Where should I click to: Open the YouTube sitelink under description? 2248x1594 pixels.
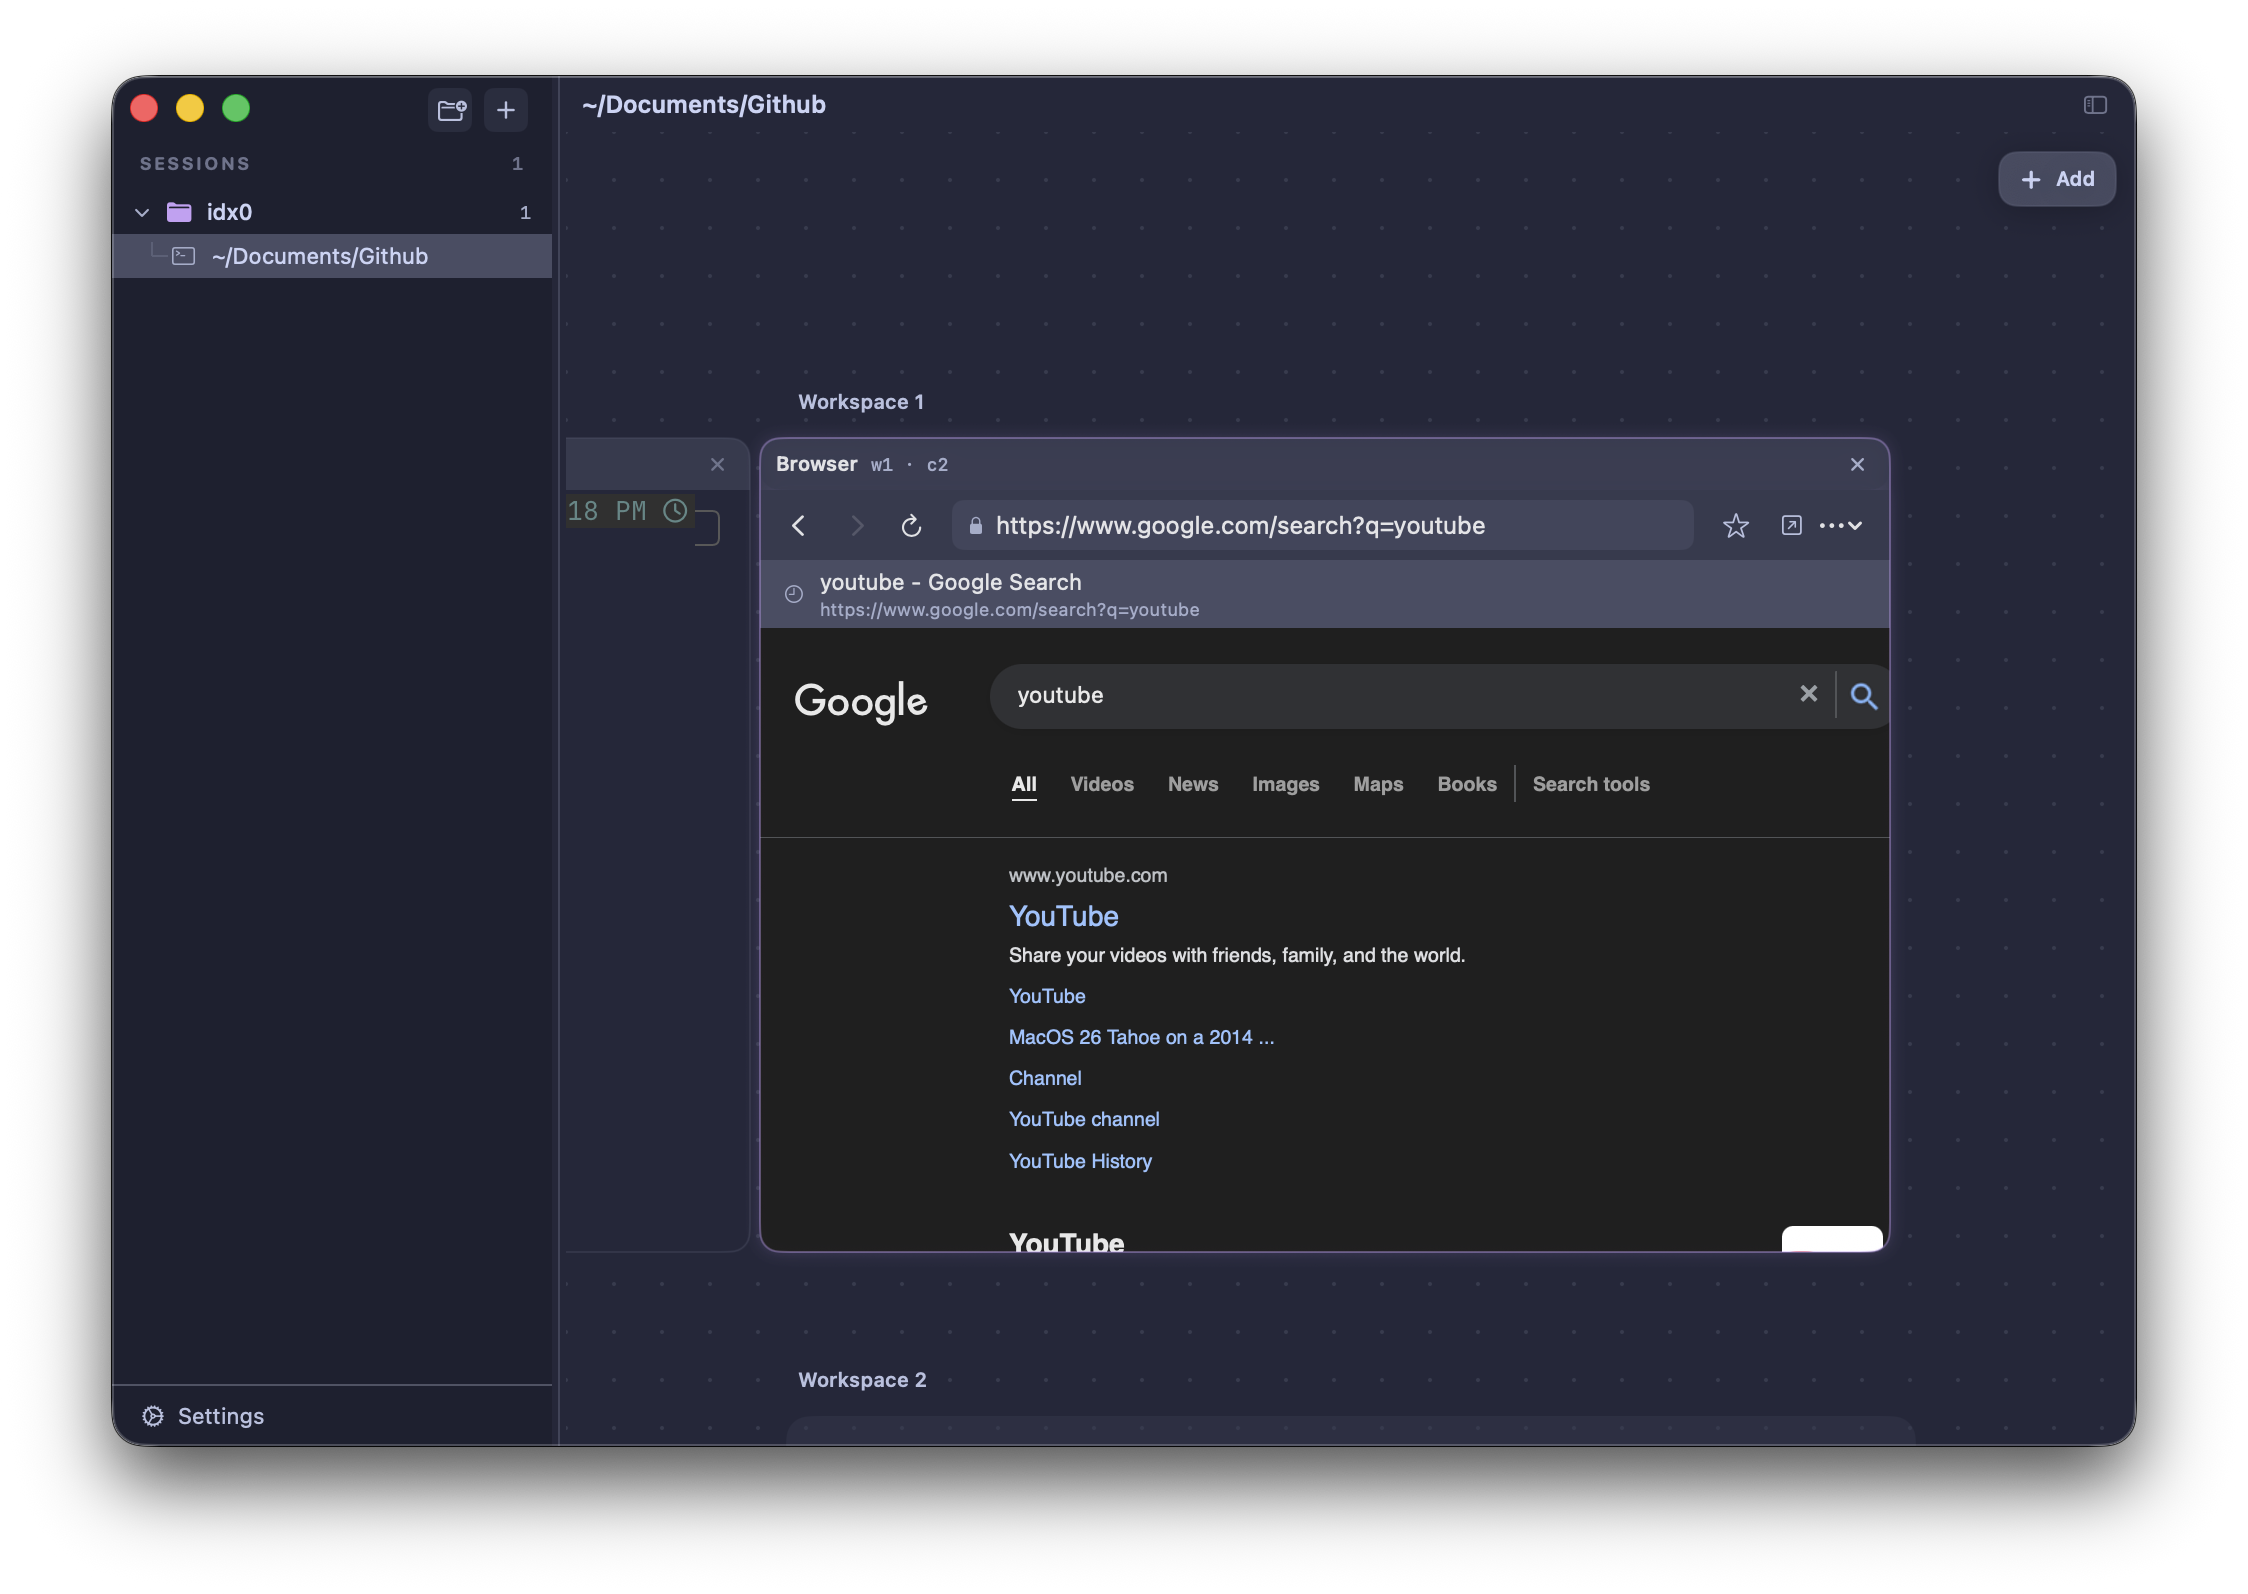[1047, 996]
